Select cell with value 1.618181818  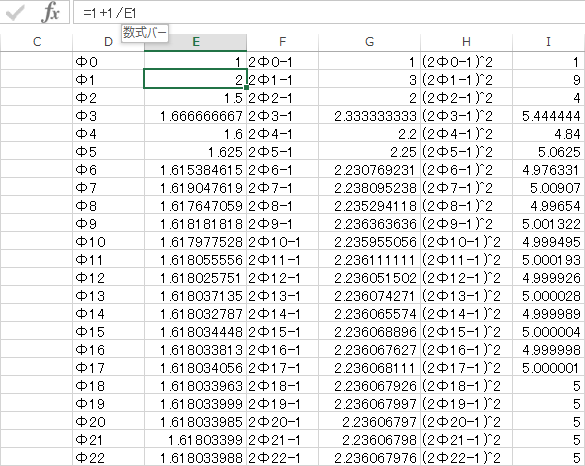coord(195,223)
